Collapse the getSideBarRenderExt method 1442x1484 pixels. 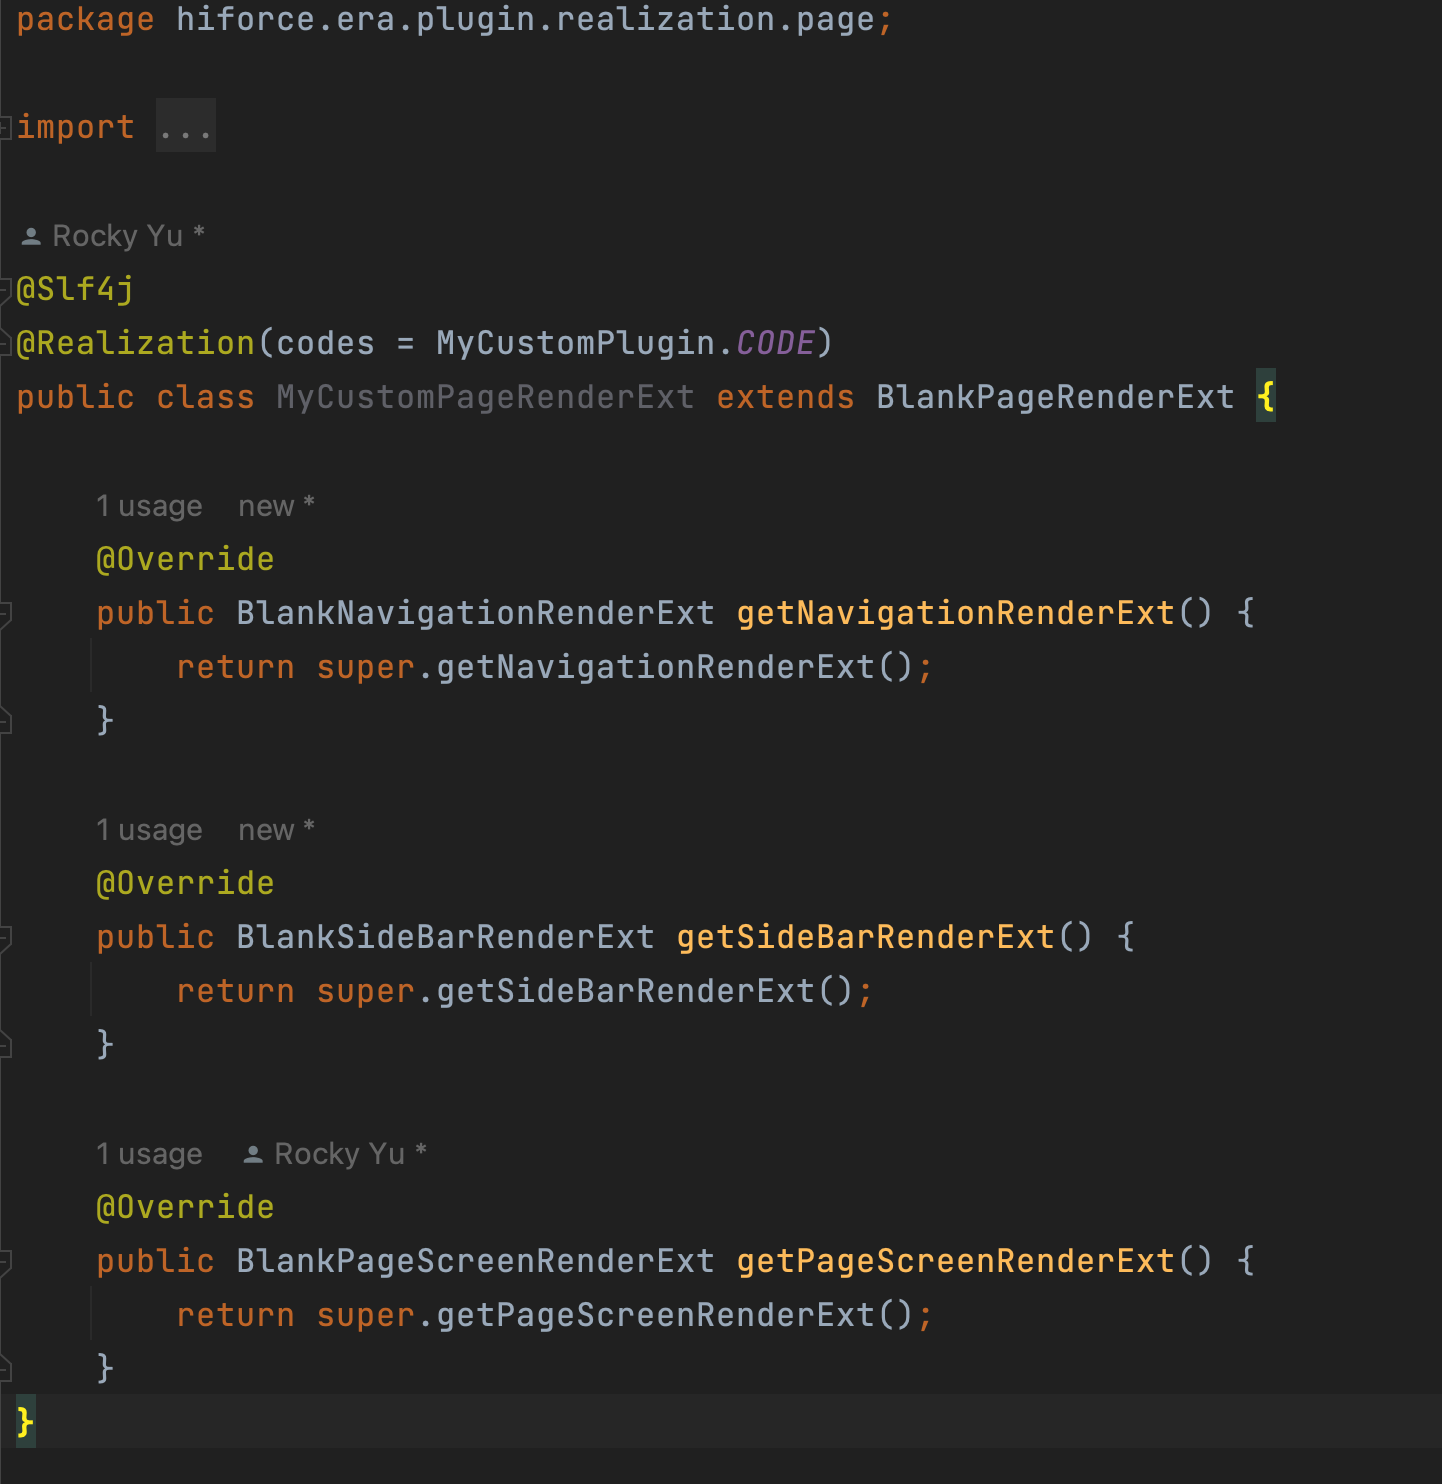click(5, 937)
